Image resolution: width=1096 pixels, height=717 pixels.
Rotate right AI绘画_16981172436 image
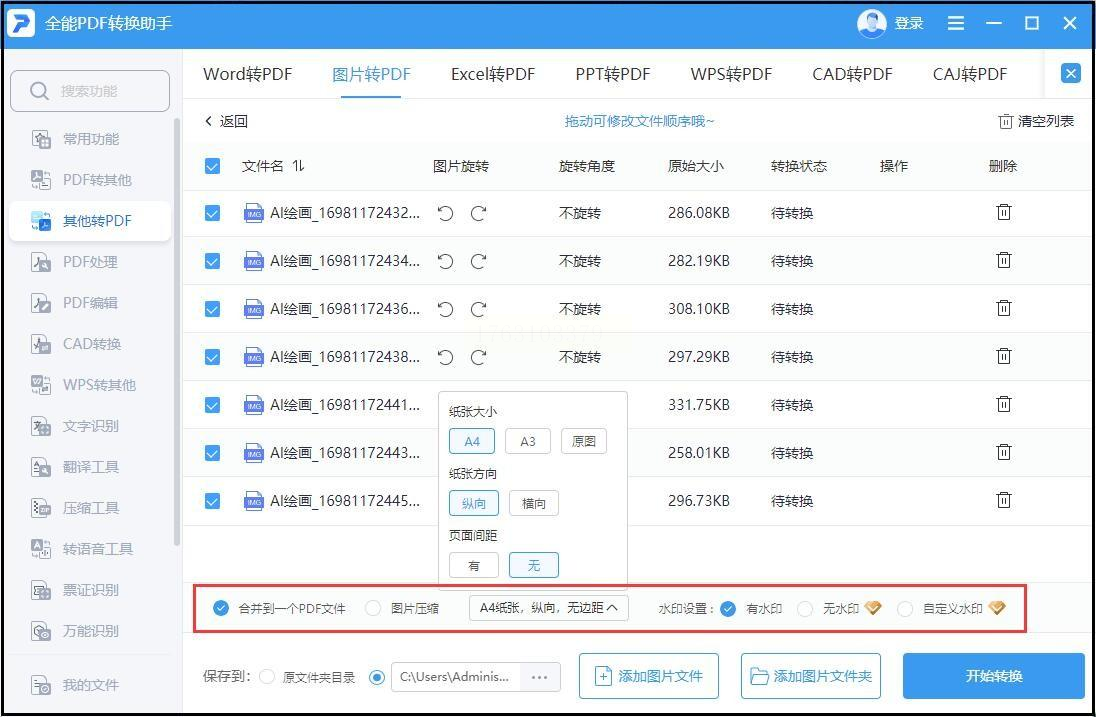479,309
